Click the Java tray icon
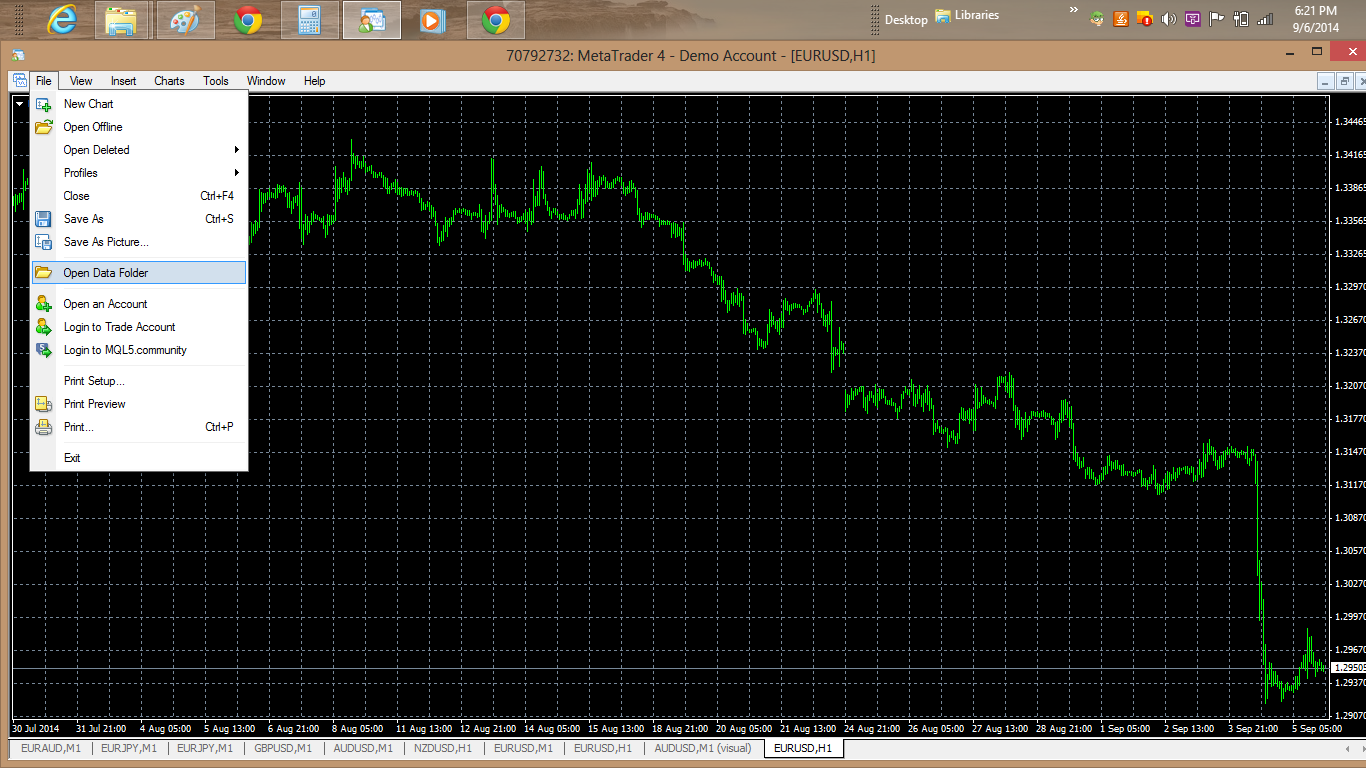This screenshot has height=768, width=1366. [1121, 19]
